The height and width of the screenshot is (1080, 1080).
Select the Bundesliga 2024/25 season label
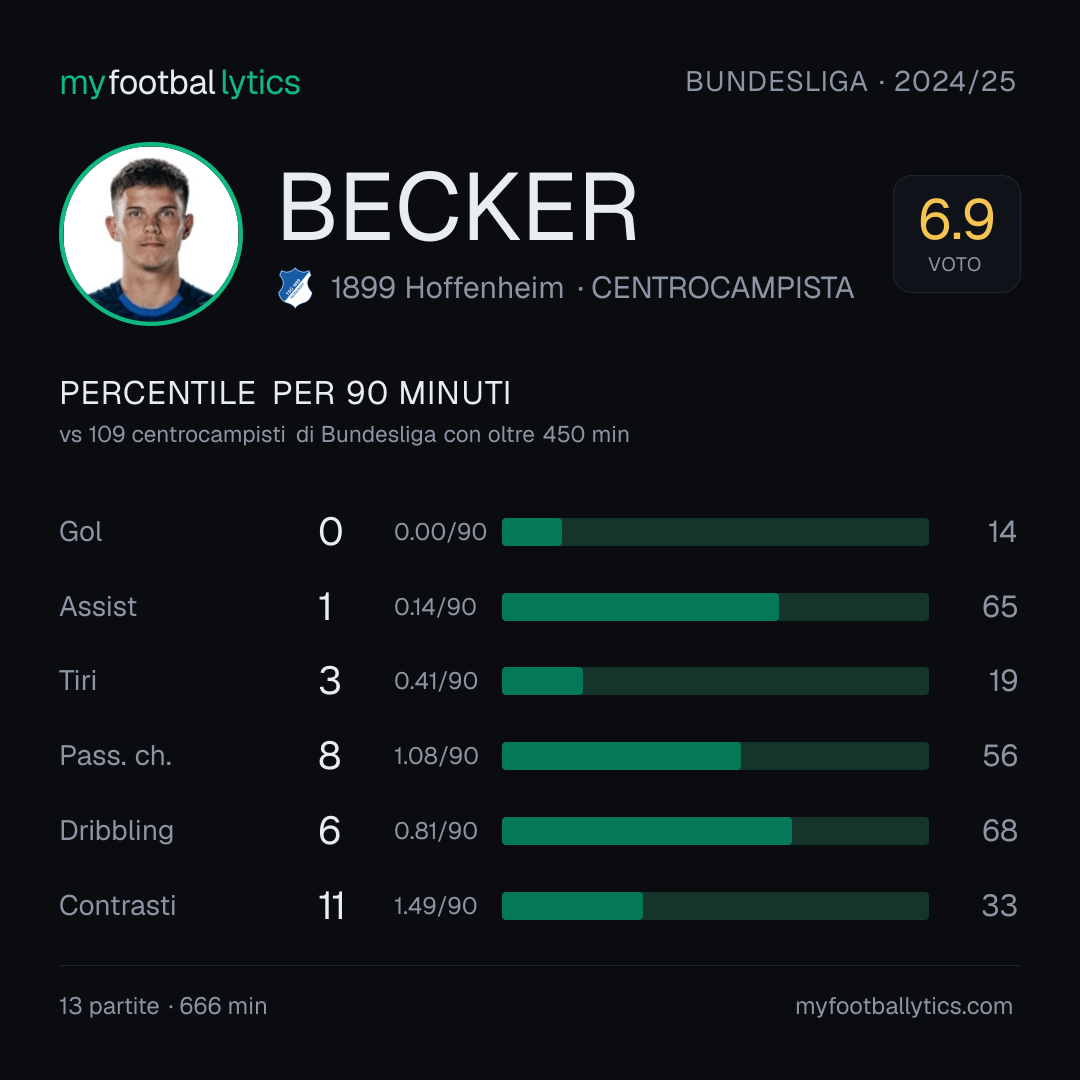coord(850,82)
